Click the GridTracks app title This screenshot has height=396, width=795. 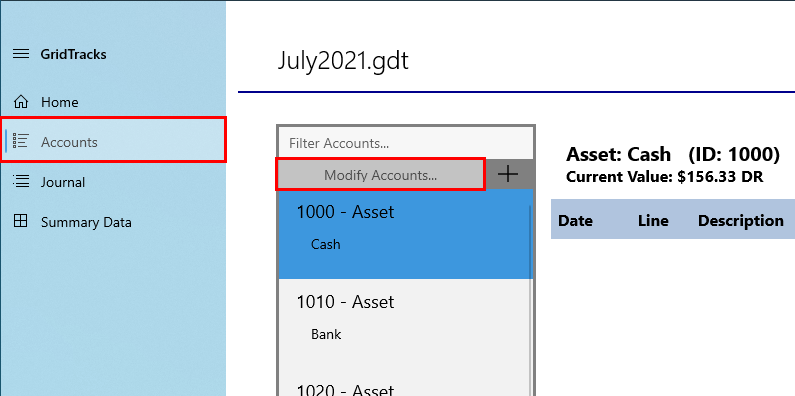[x=74, y=54]
